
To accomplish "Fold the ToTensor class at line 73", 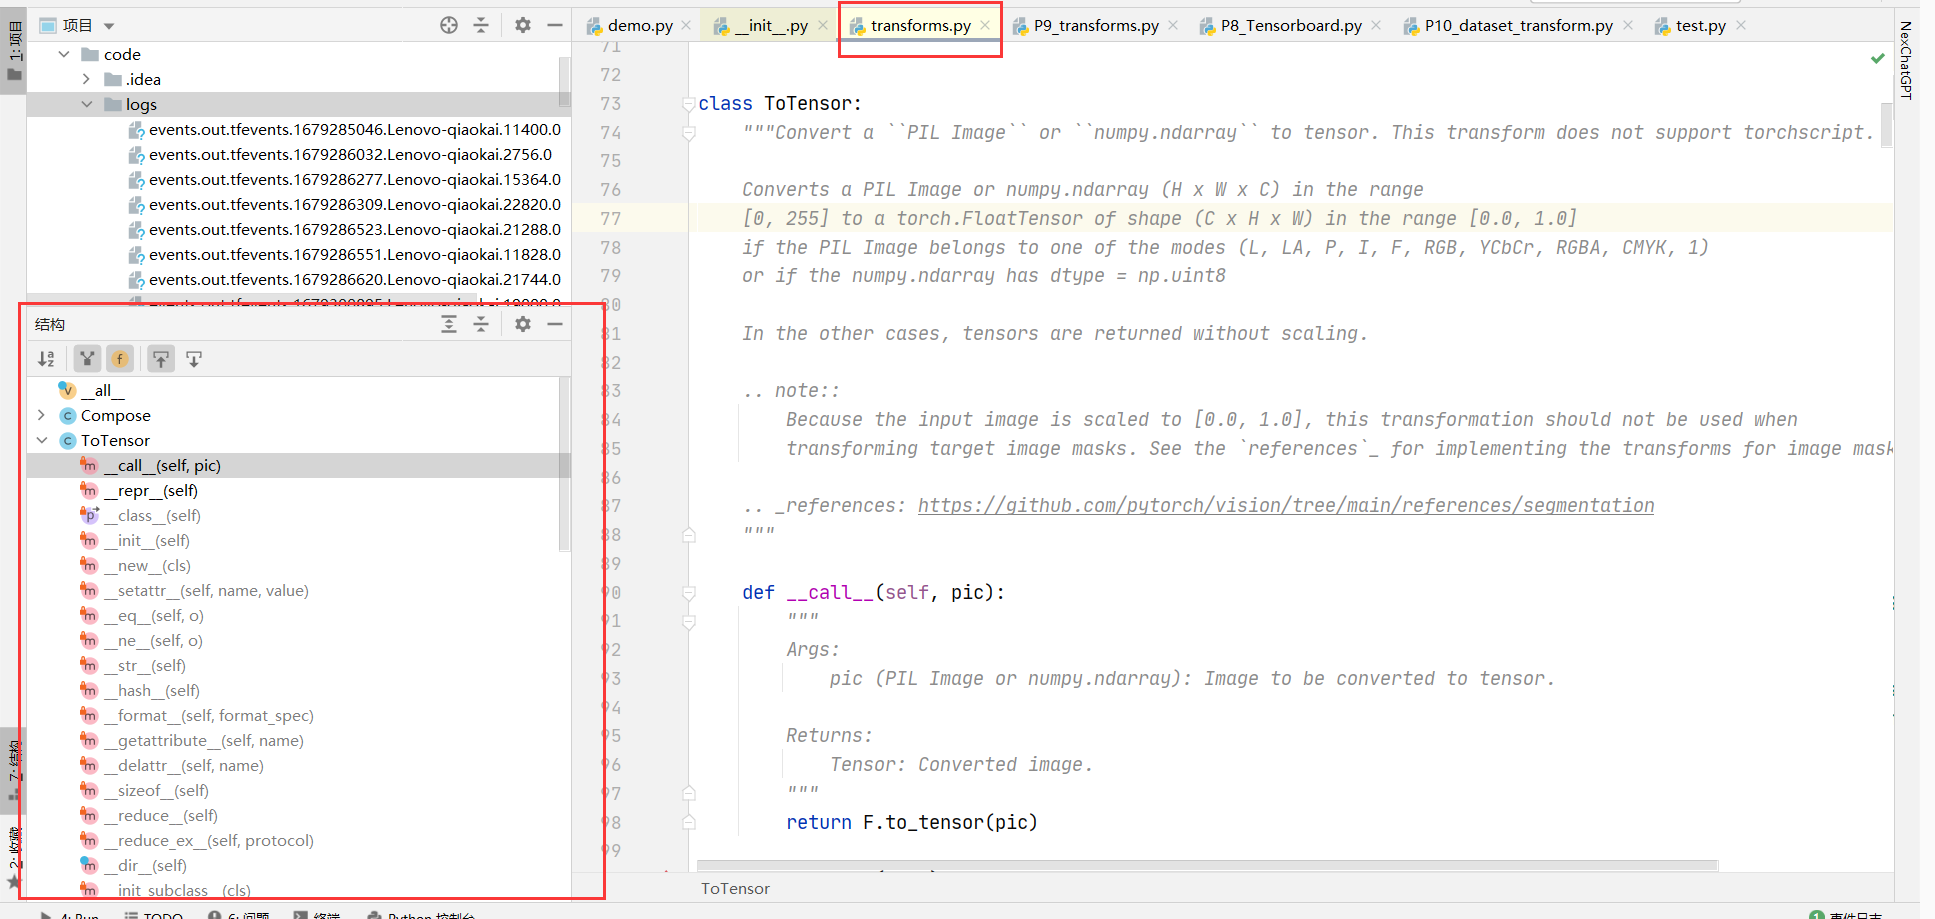I will coord(689,104).
